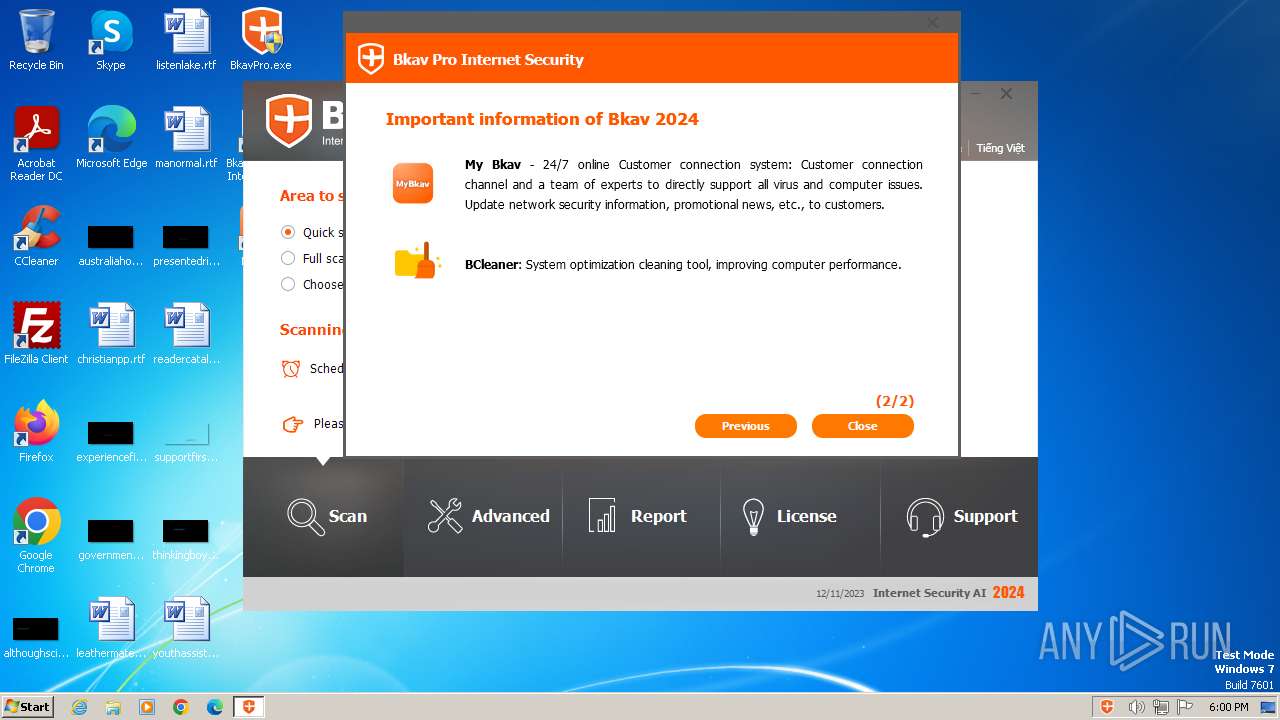Image resolution: width=1280 pixels, height=720 pixels.
Task: Click the volume speaker tray icon
Action: pos(1136,707)
